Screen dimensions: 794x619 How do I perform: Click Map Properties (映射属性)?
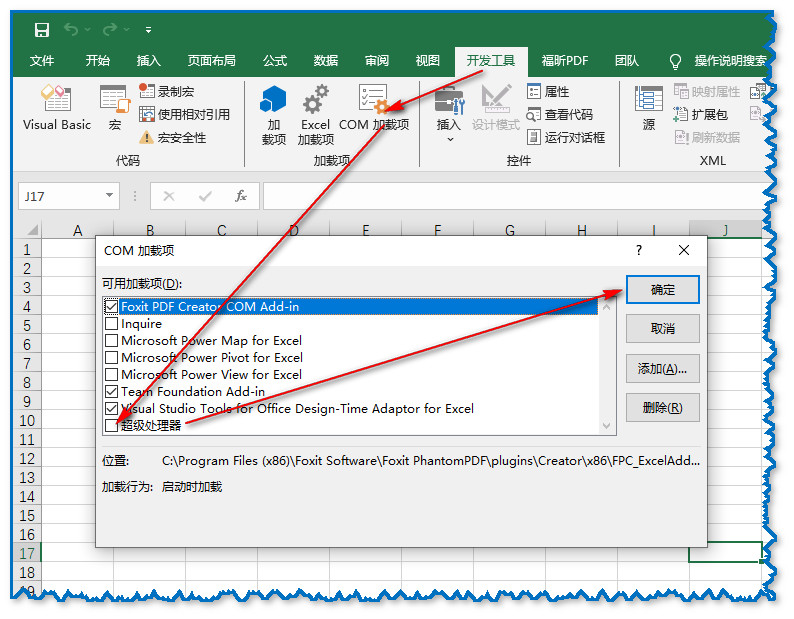707,92
